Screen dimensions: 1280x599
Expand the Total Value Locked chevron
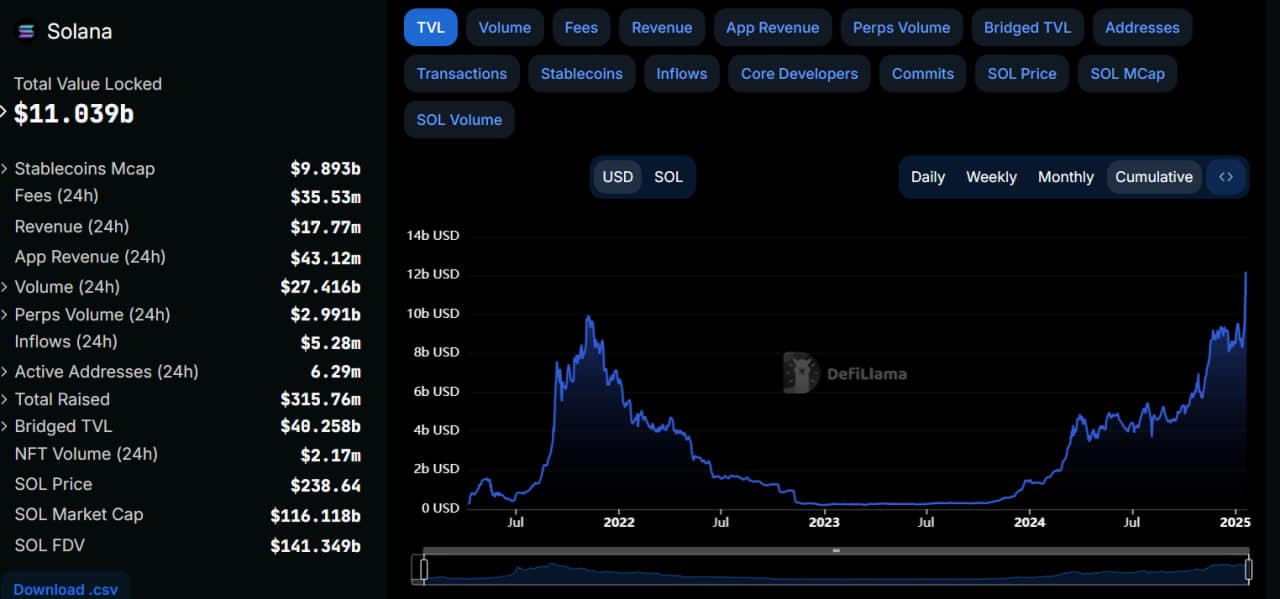click(x=4, y=112)
